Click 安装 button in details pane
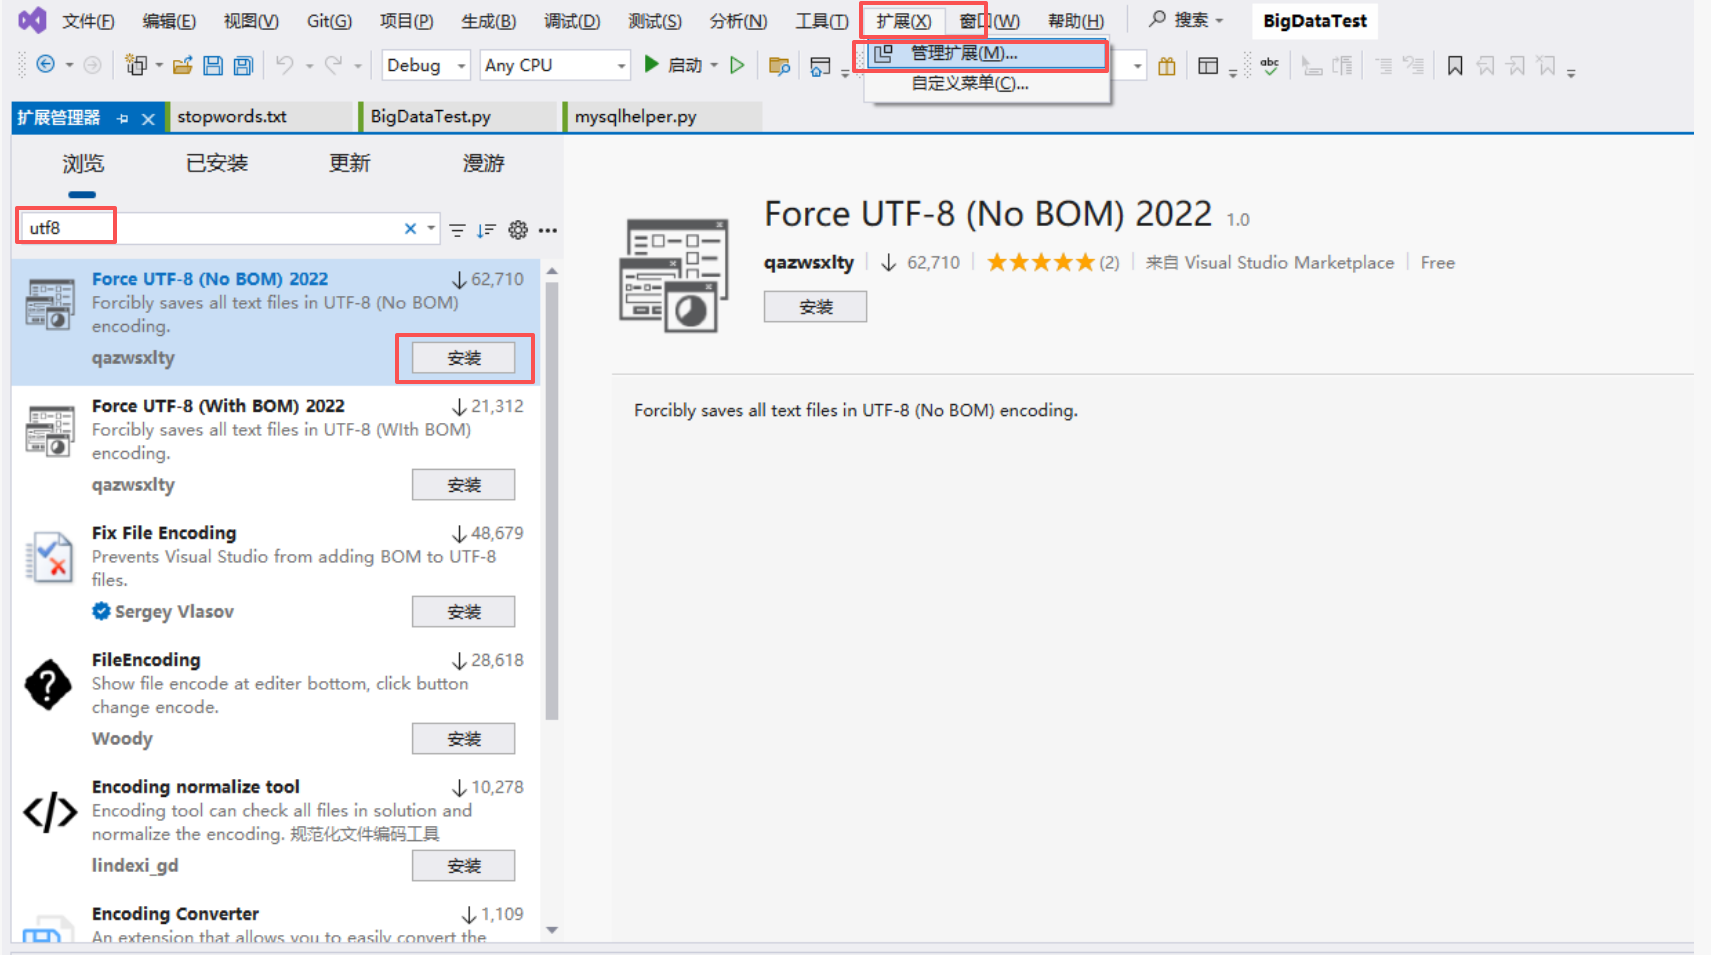This screenshot has height=955, width=1711. click(816, 307)
